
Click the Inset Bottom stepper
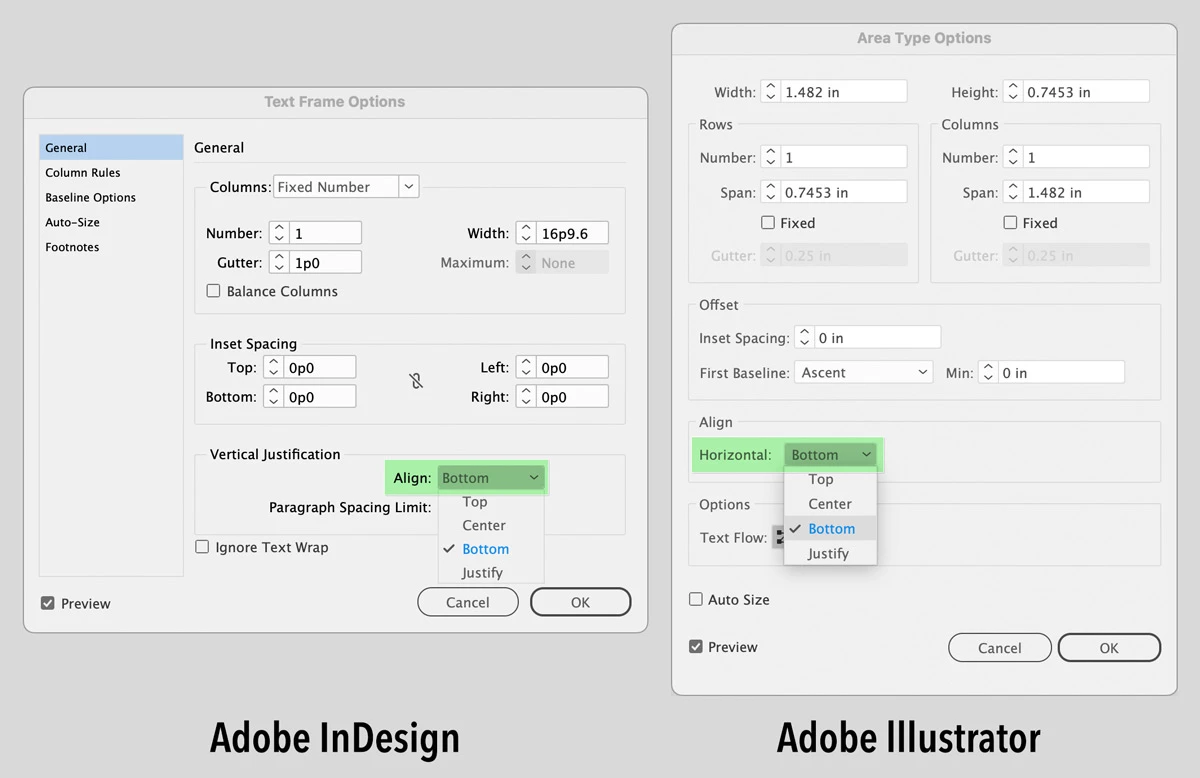[x=273, y=397]
